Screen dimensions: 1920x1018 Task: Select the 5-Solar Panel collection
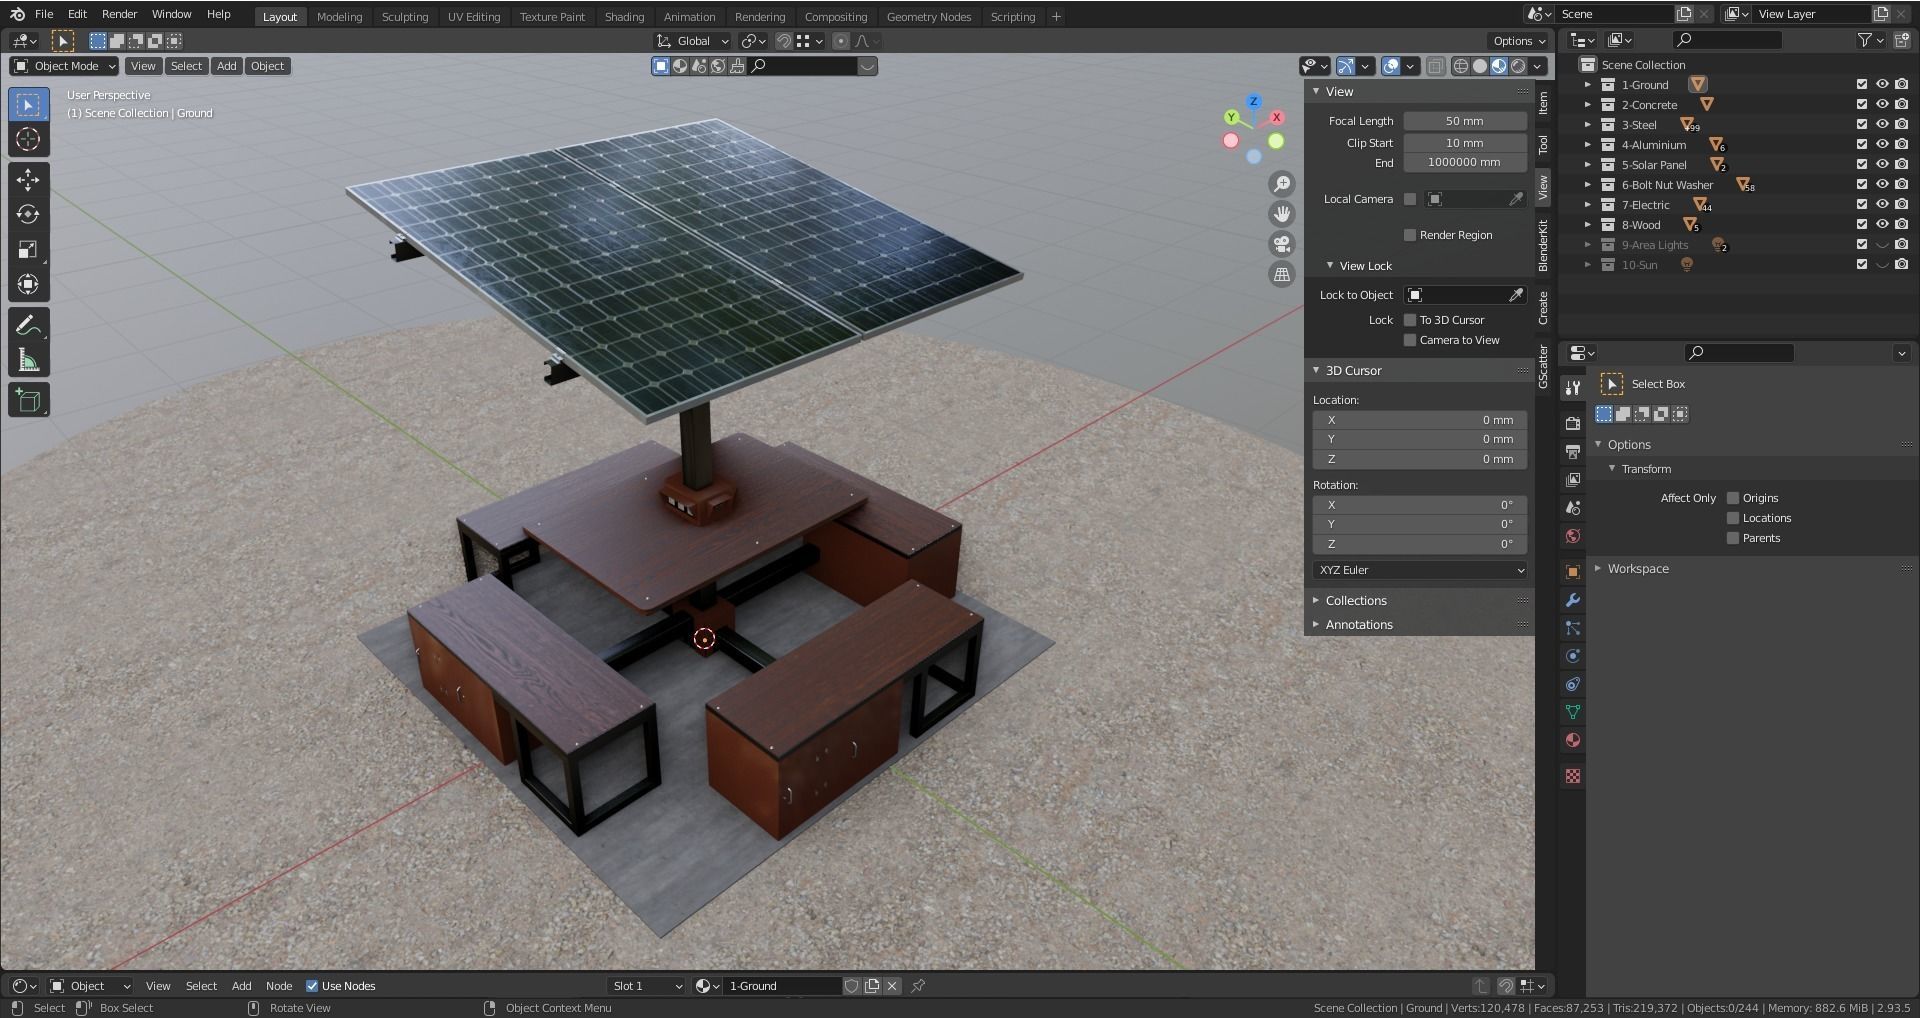click(x=1654, y=165)
